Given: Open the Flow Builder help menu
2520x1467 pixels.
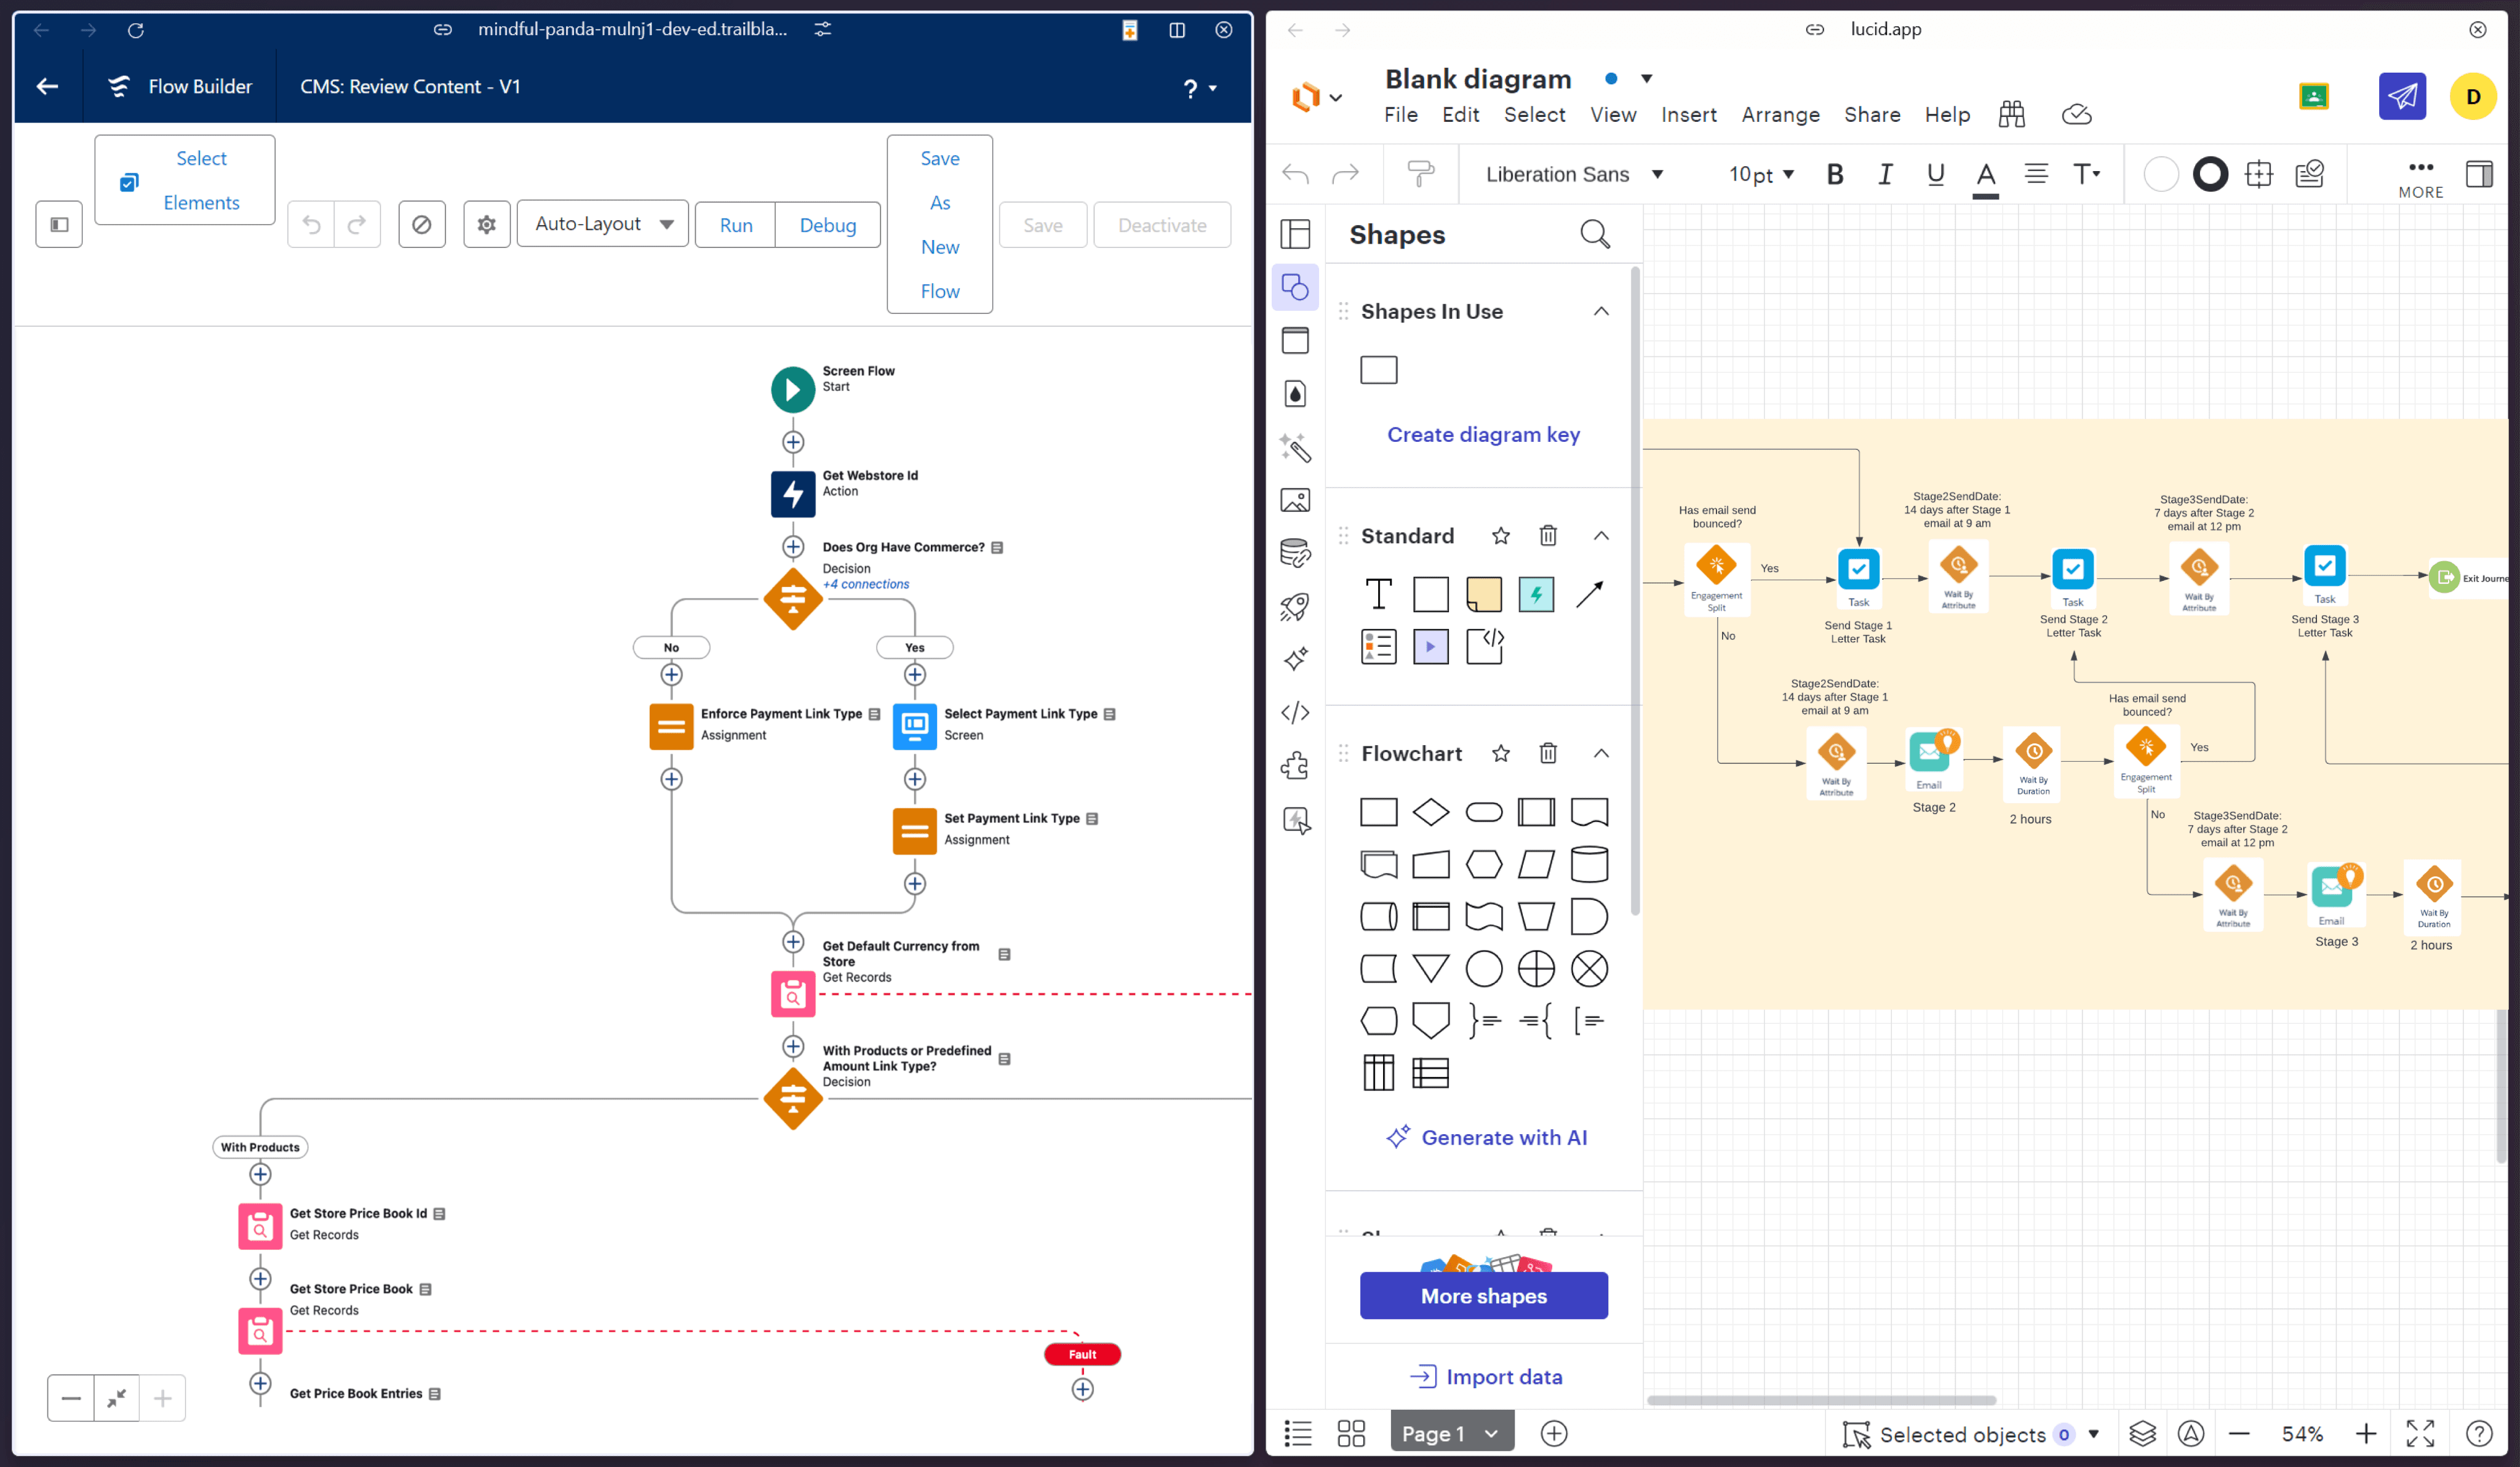Looking at the screenshot, I should [1199, 88].
